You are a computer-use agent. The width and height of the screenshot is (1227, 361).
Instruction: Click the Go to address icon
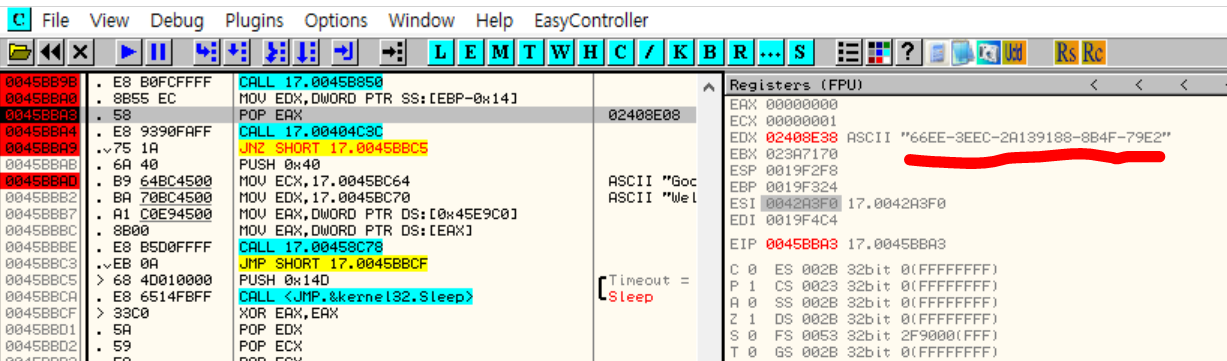pos(394,51)
